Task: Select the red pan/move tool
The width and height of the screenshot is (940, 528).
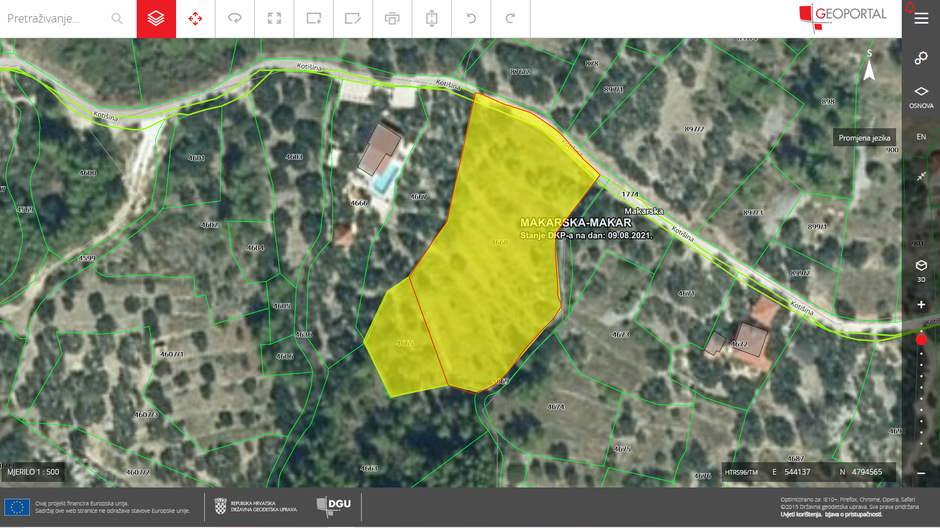Action: (x=195, y=19)
